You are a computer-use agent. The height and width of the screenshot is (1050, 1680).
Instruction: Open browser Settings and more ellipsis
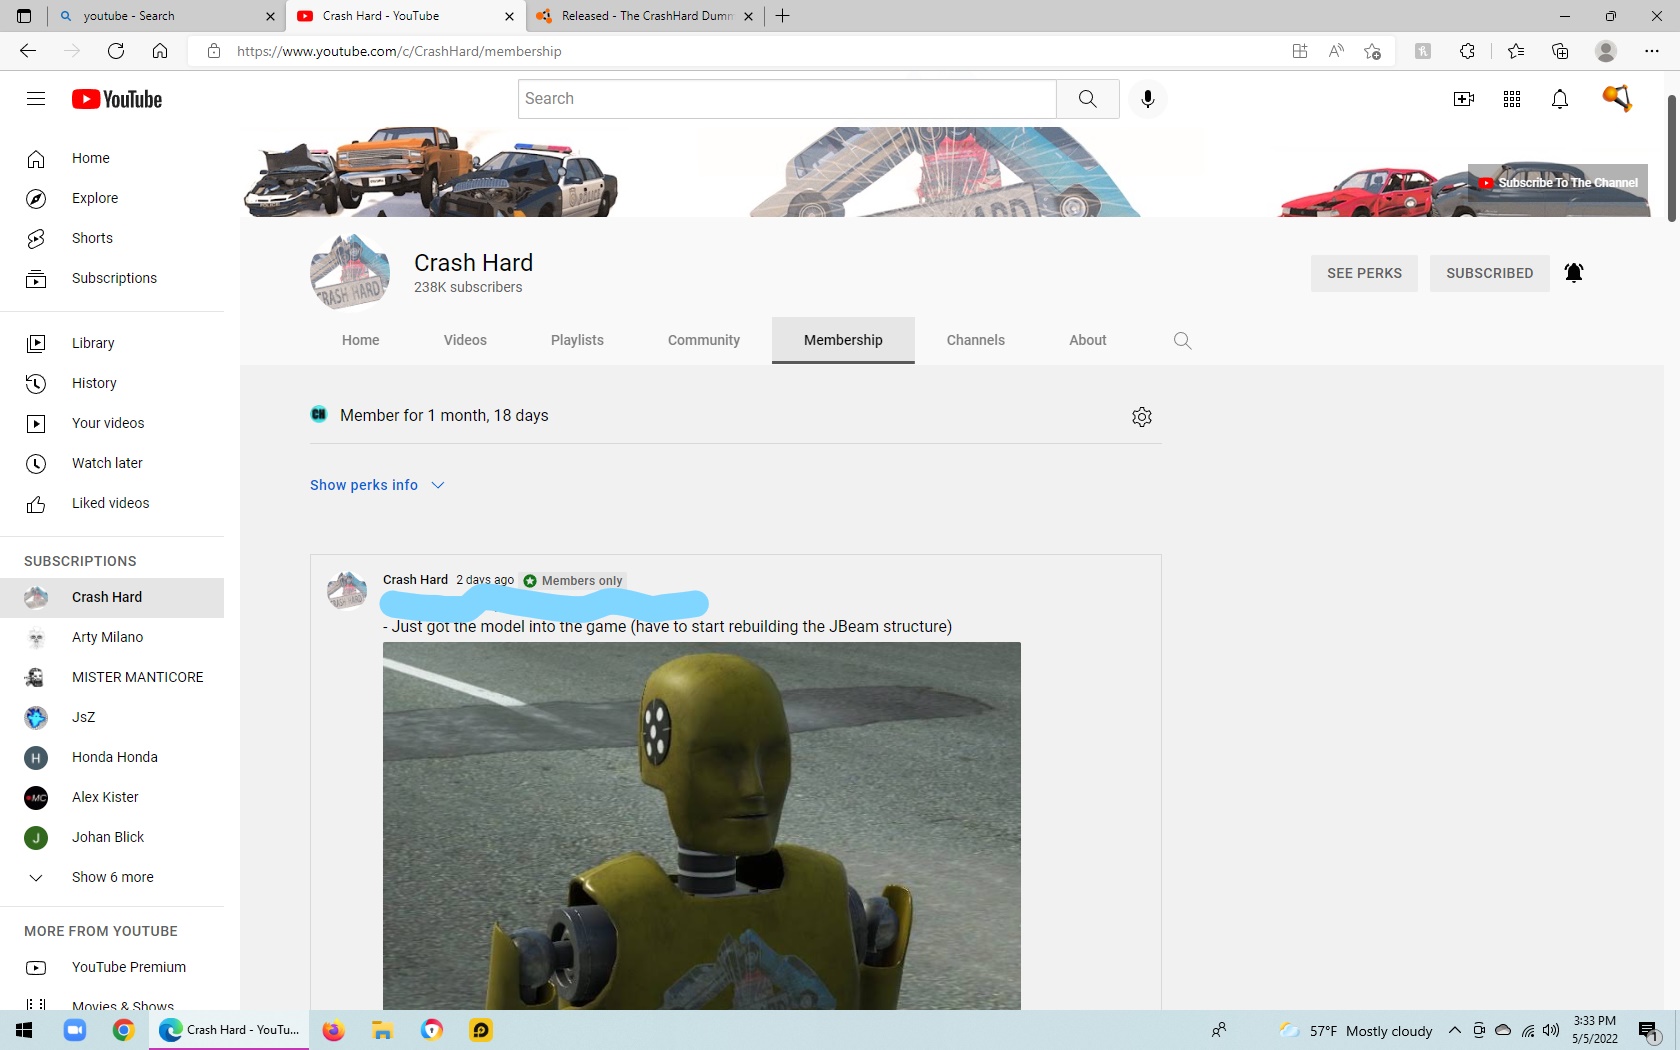(1652, 51)
